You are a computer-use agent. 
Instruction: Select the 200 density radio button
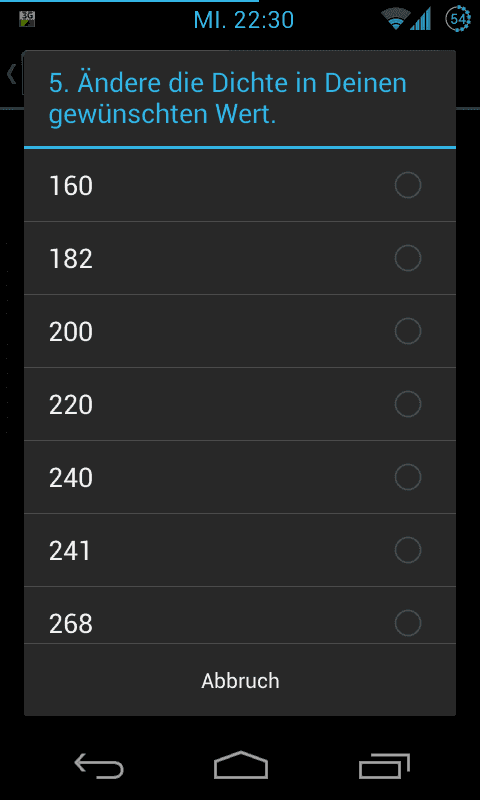coord(408,331)
